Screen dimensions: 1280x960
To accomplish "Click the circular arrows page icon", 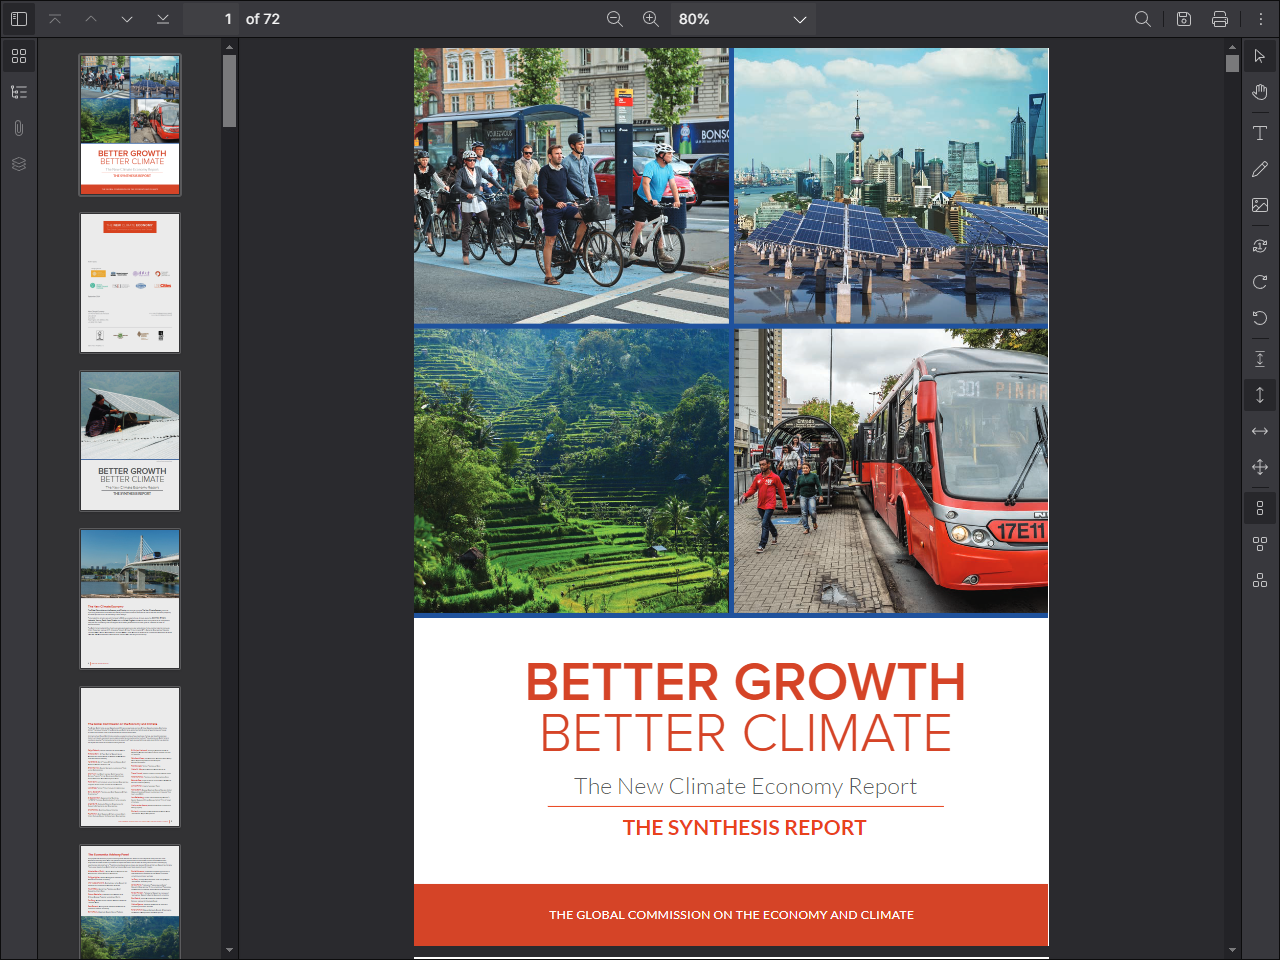I will [x=1260, y=246].
